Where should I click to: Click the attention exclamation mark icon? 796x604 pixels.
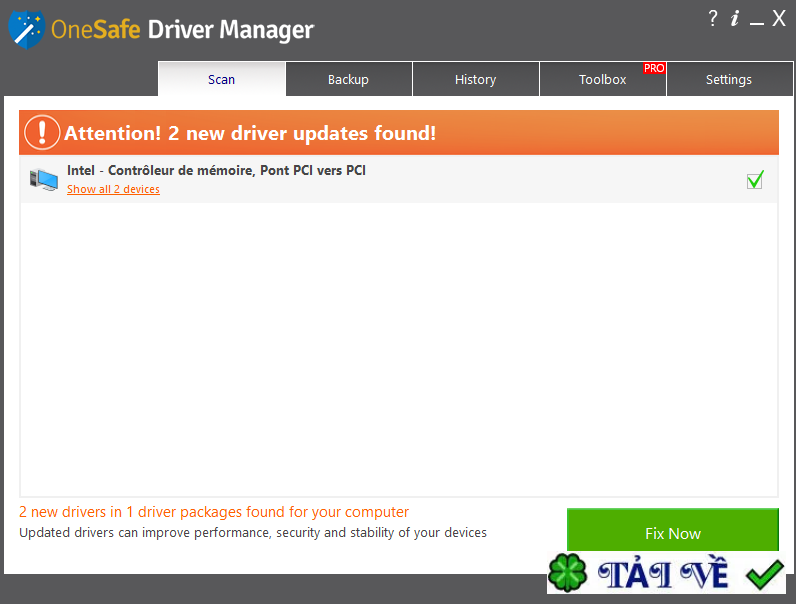42,132
